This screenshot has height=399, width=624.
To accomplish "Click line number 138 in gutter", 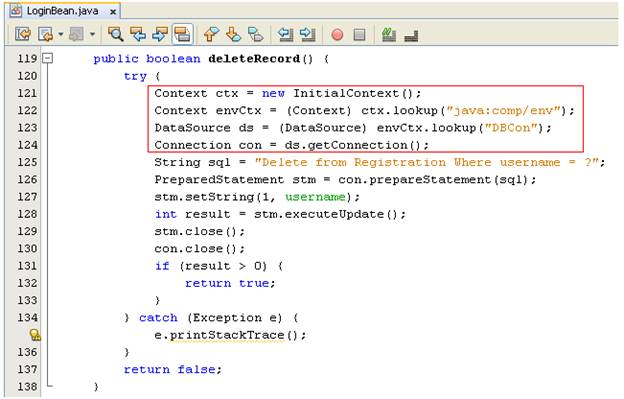I will tap(27, 386).
